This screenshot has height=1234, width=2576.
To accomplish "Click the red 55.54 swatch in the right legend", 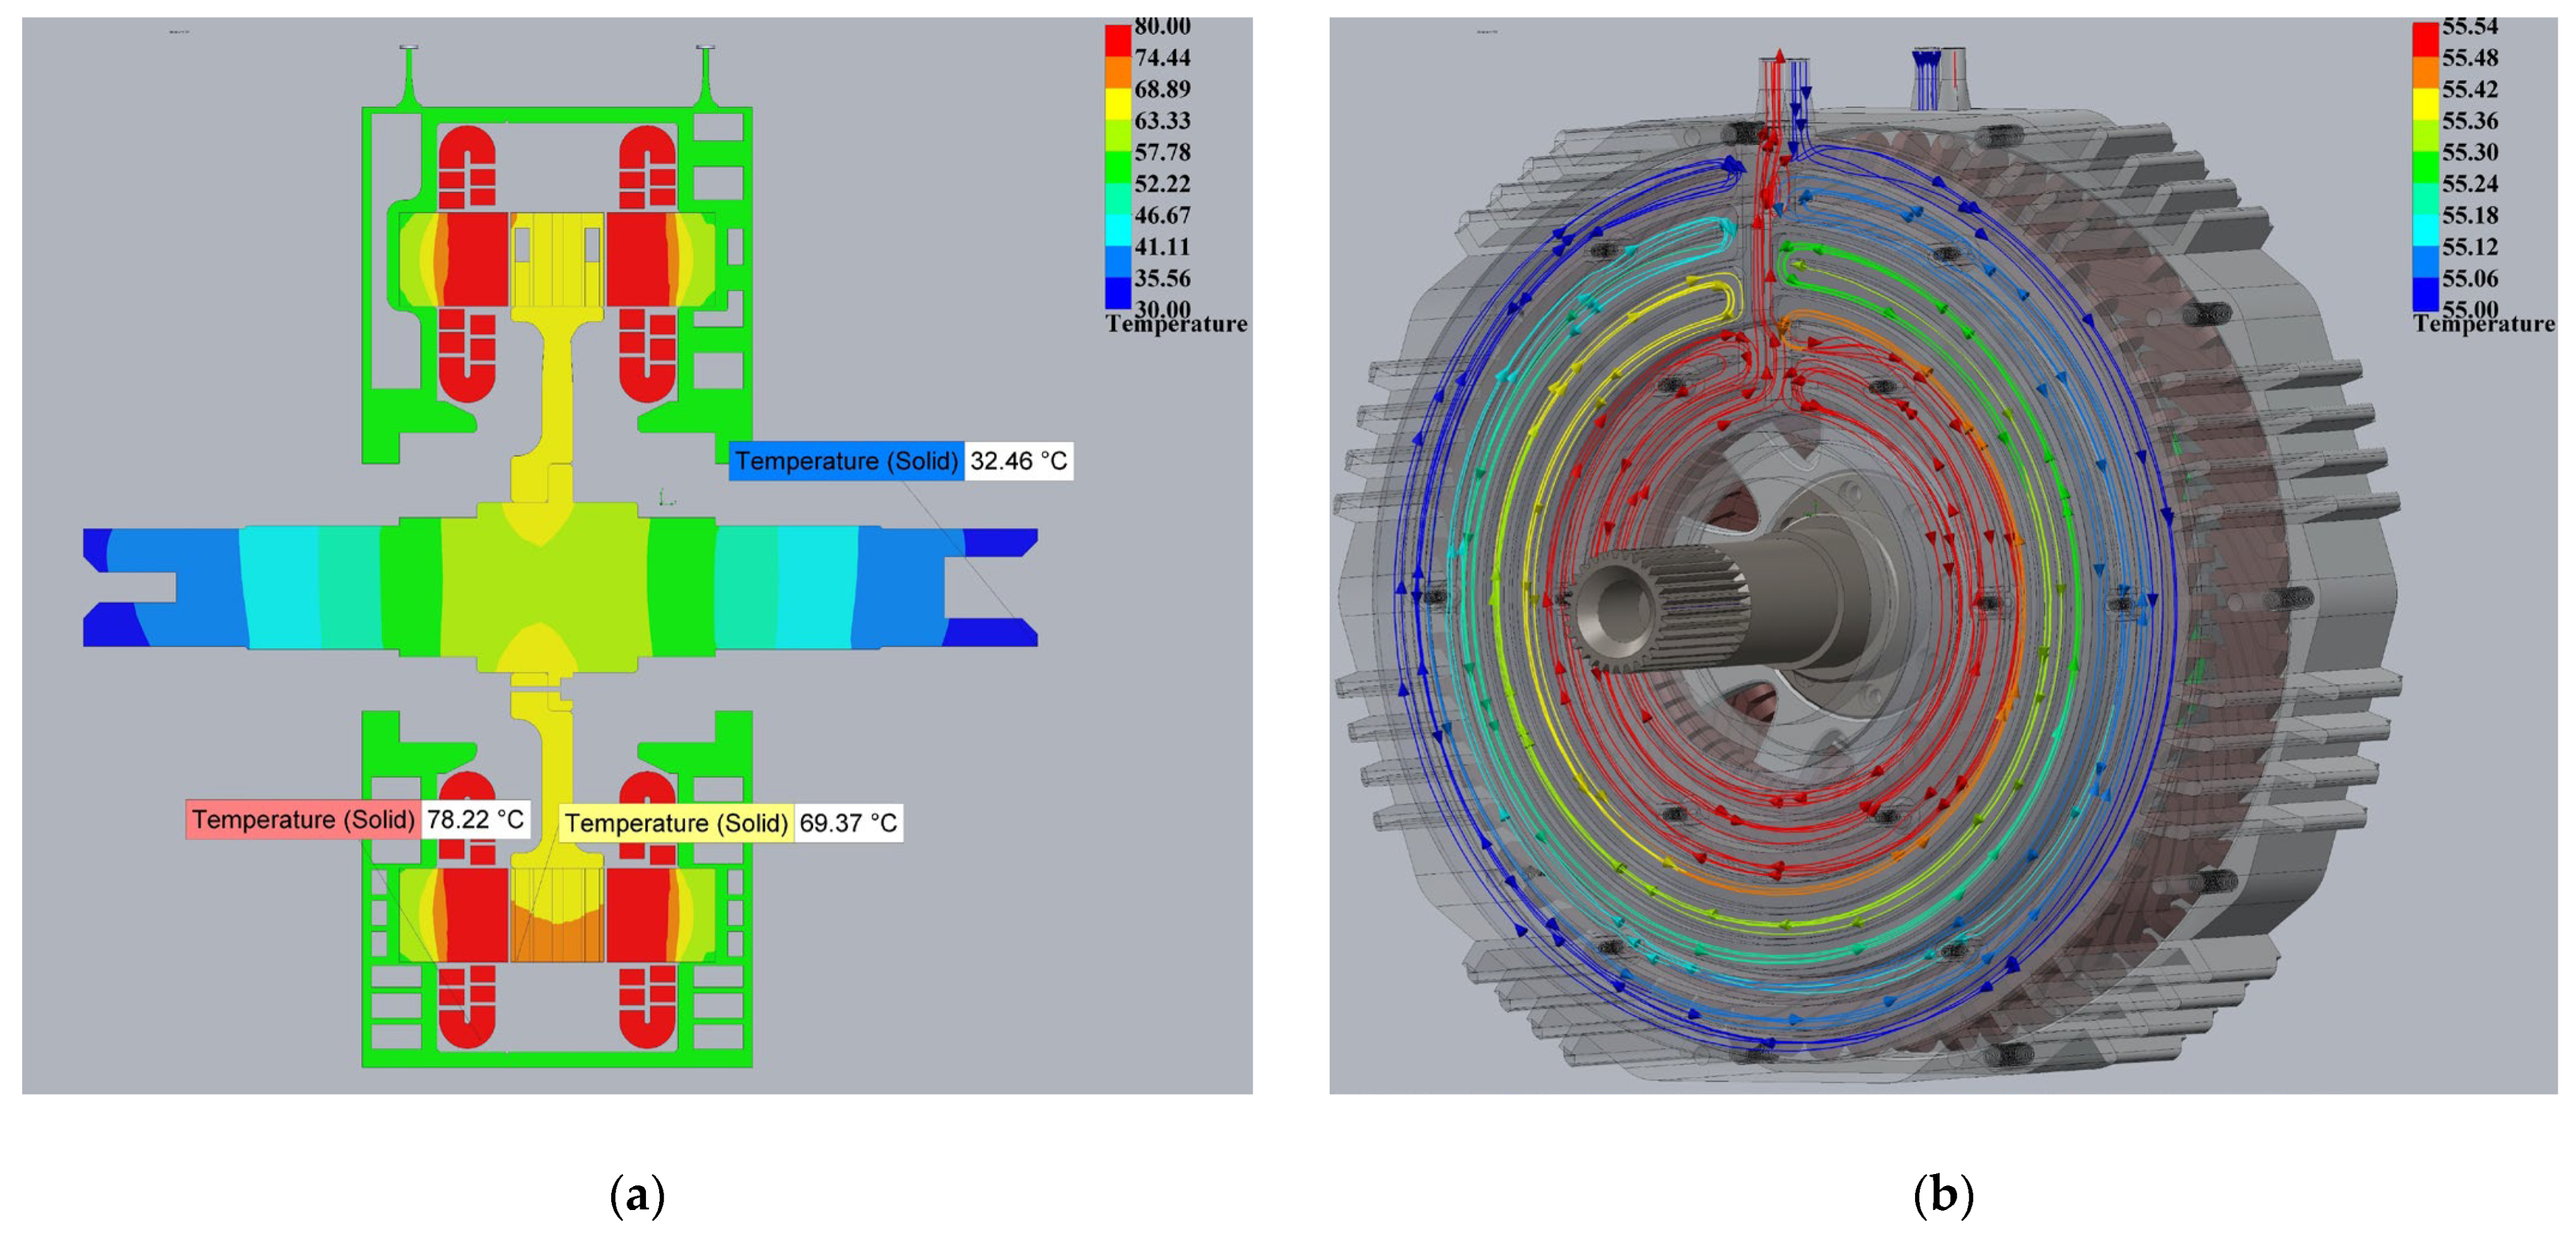I will [x=2425, y=38].
